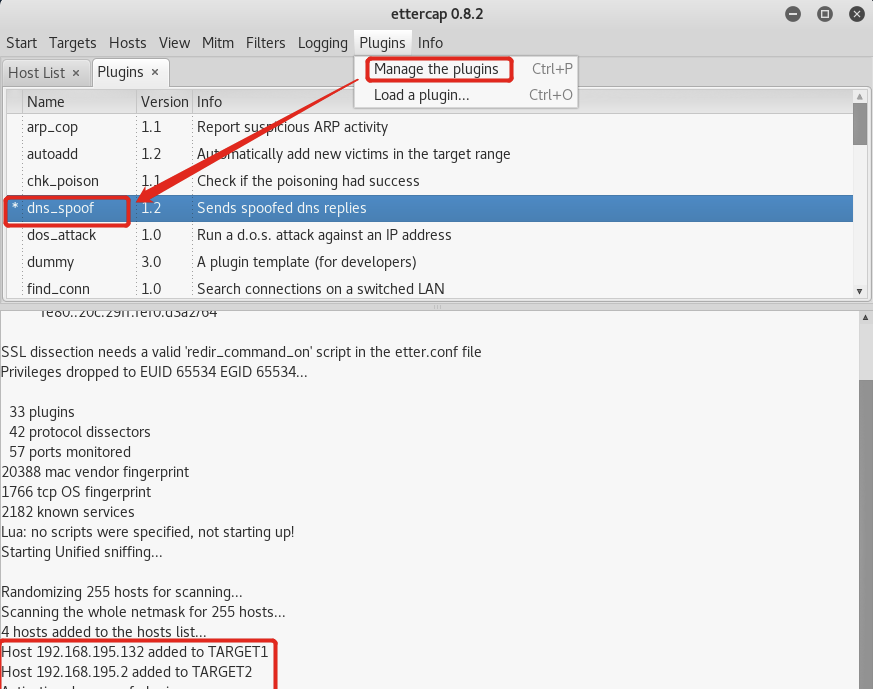Select the arp_cop plugin row
The image size is (873, 689).
tap(429, 127)
